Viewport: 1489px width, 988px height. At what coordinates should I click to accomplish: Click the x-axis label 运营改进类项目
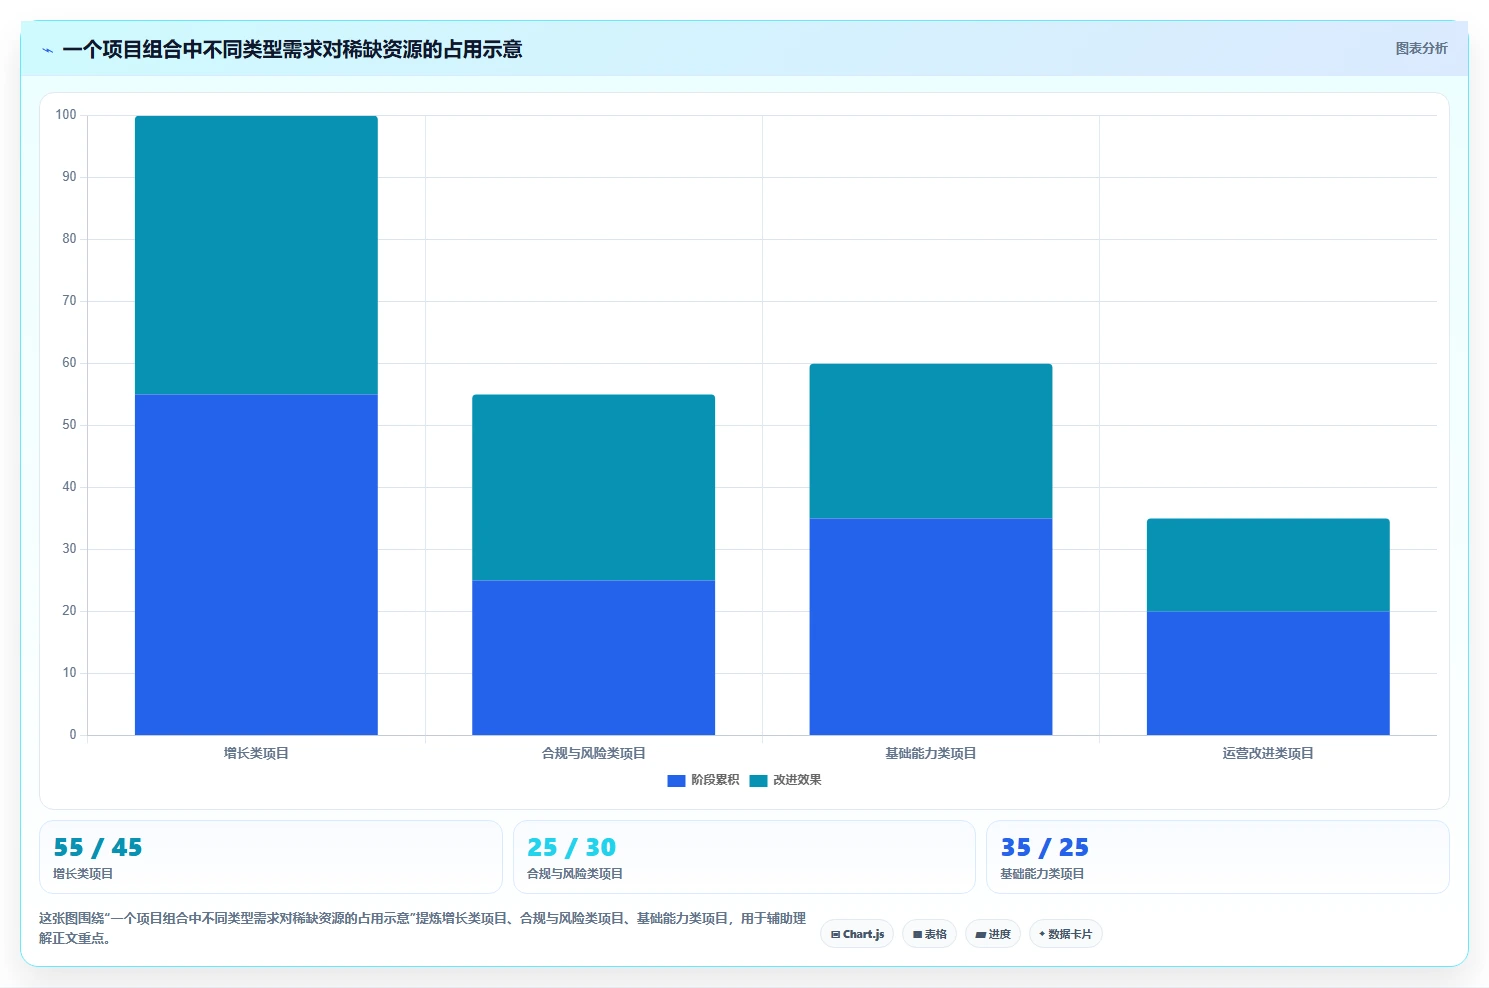(x=1268, y=753)
